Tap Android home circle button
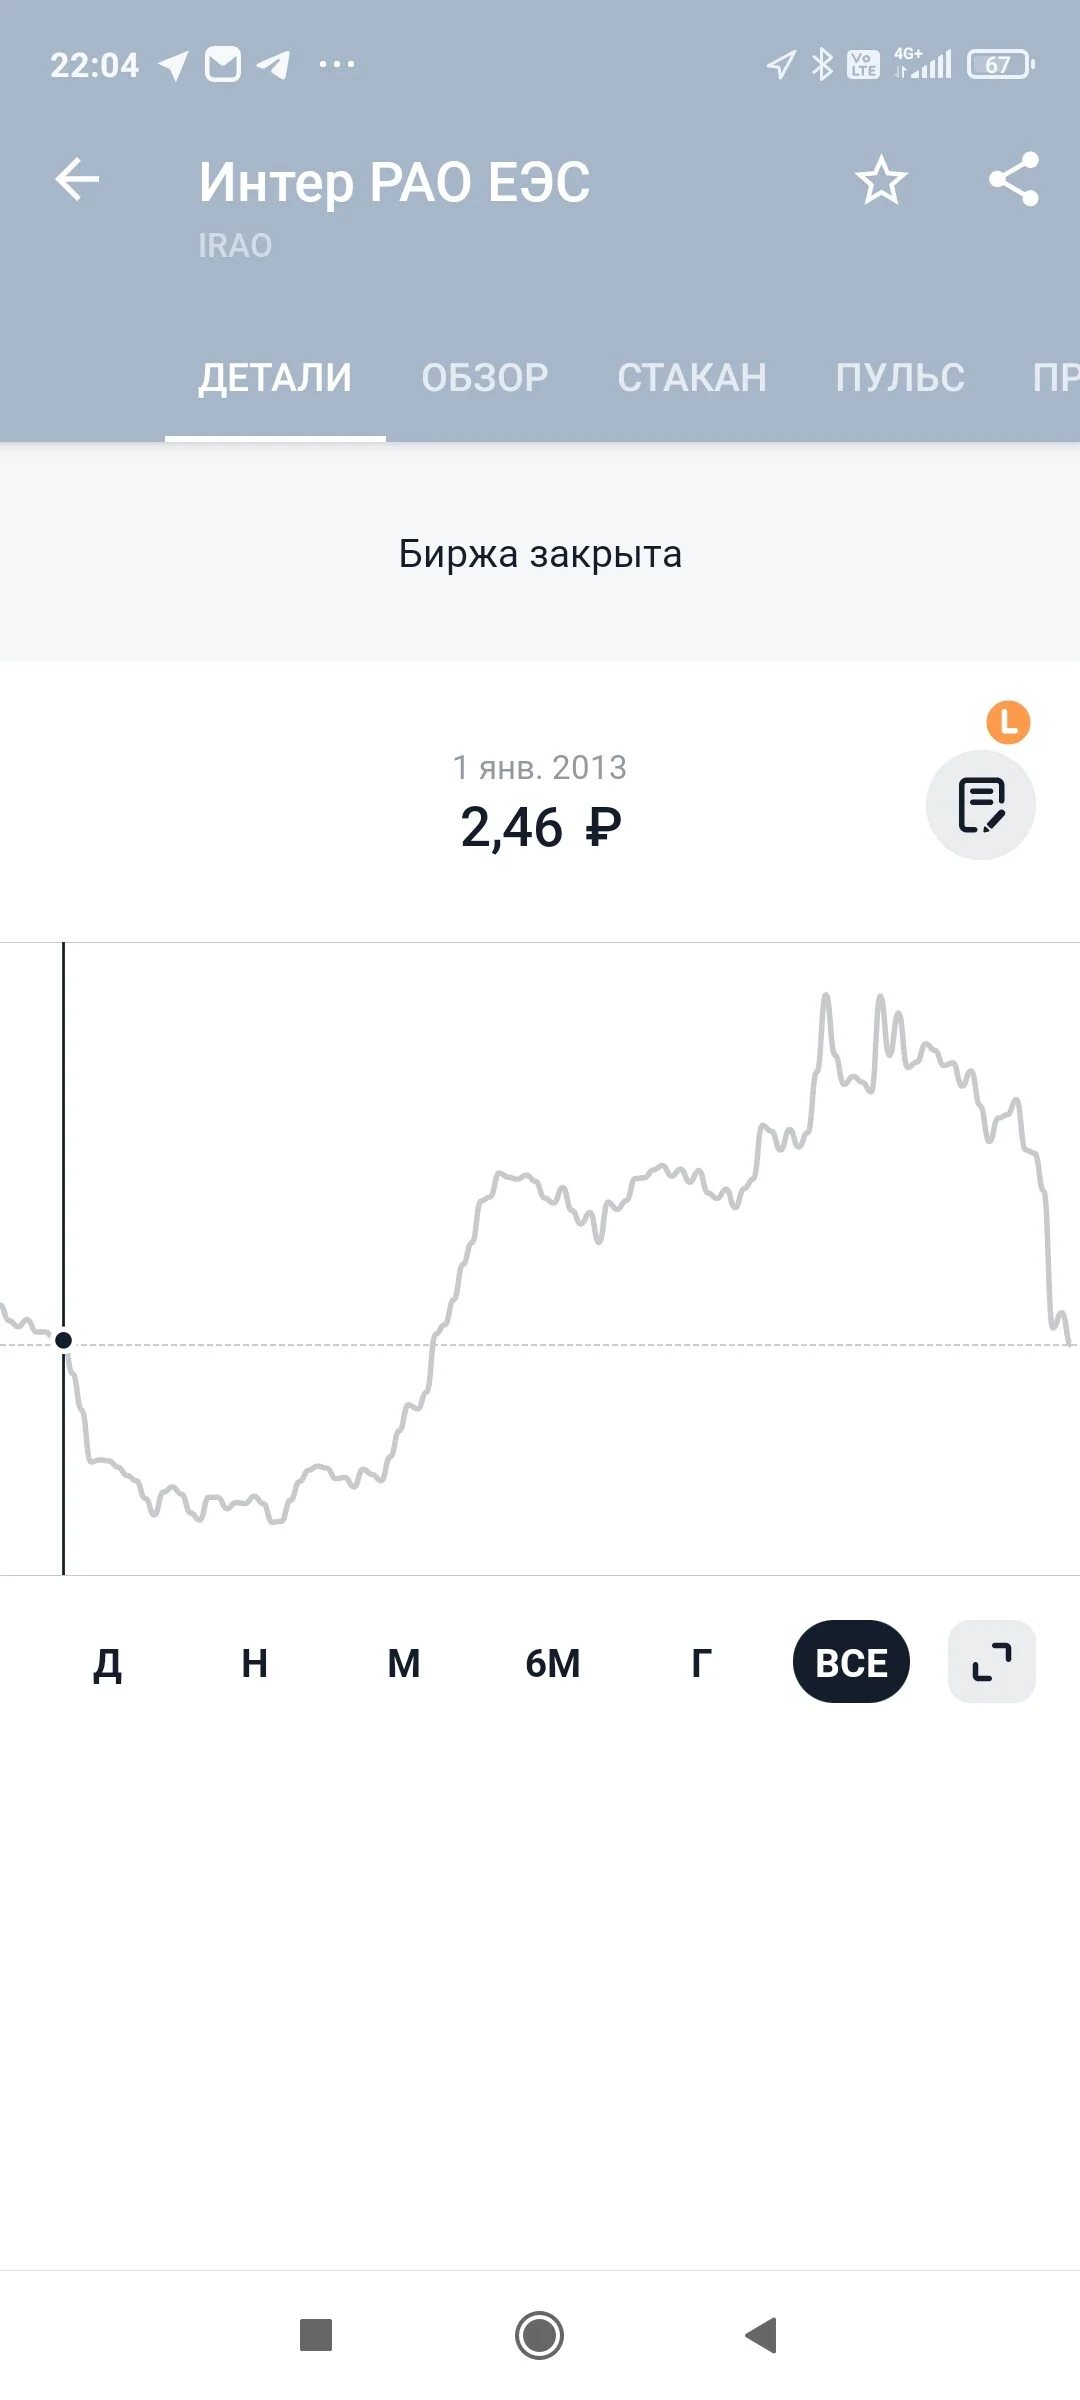The height and width of the screenshot is (2400, 1080). [x=540, y=2335]
